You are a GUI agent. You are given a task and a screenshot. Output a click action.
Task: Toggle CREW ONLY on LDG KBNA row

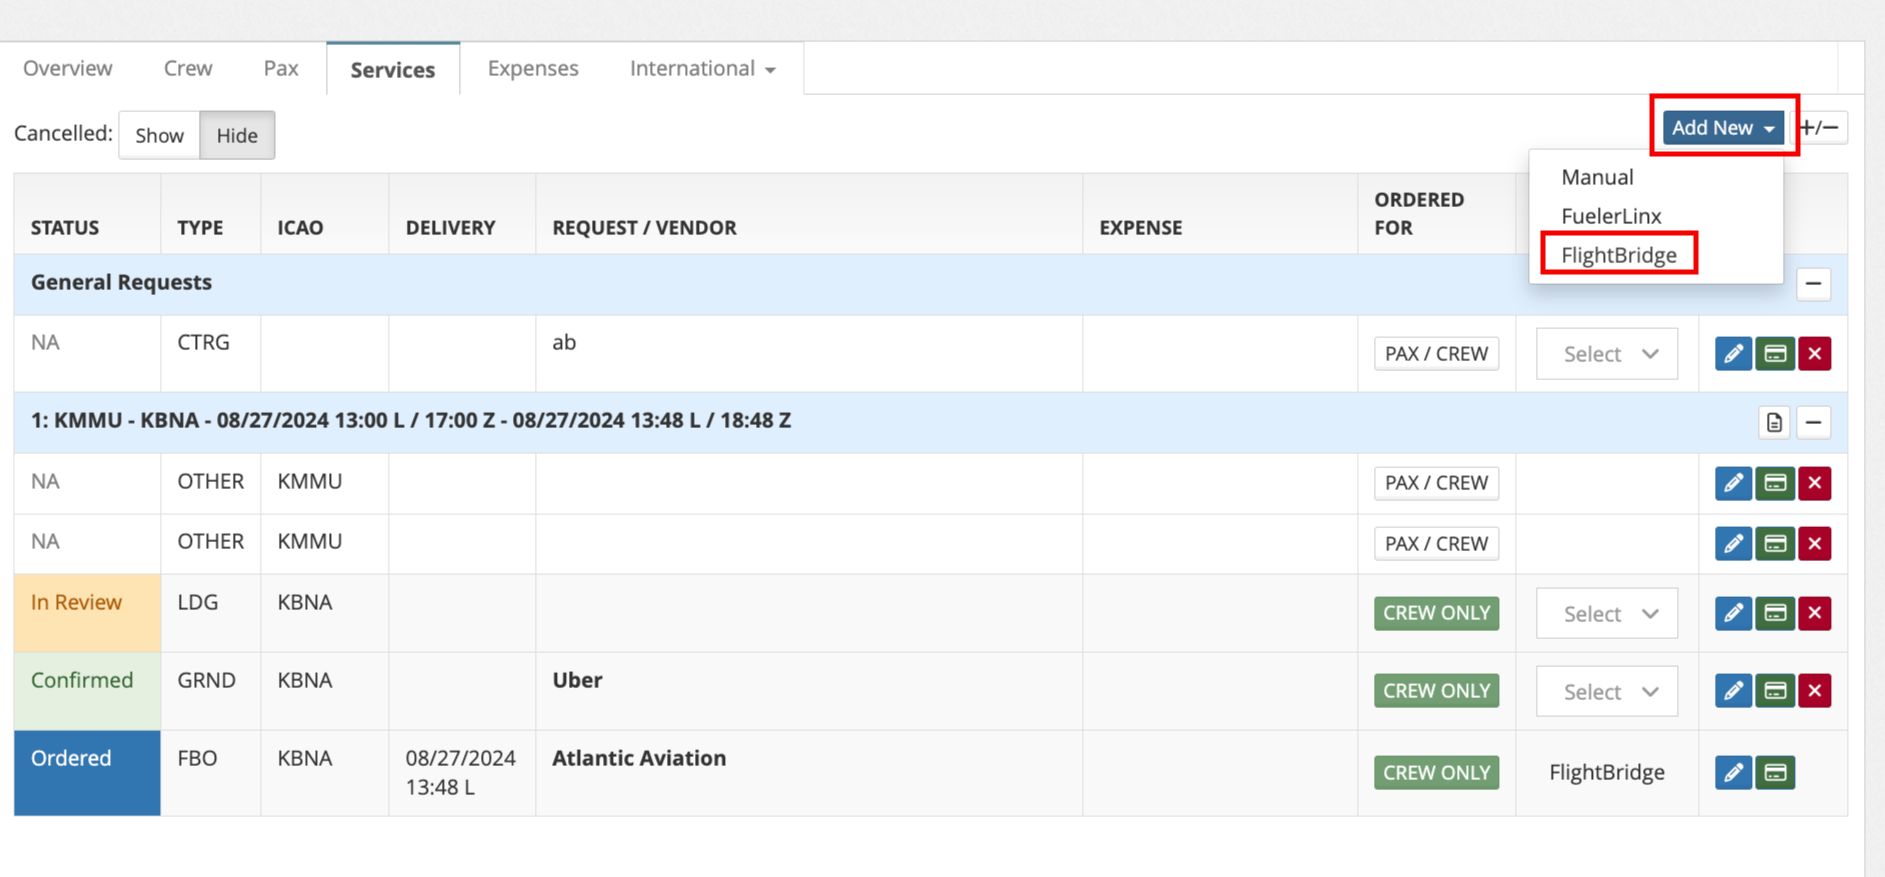1436,613
